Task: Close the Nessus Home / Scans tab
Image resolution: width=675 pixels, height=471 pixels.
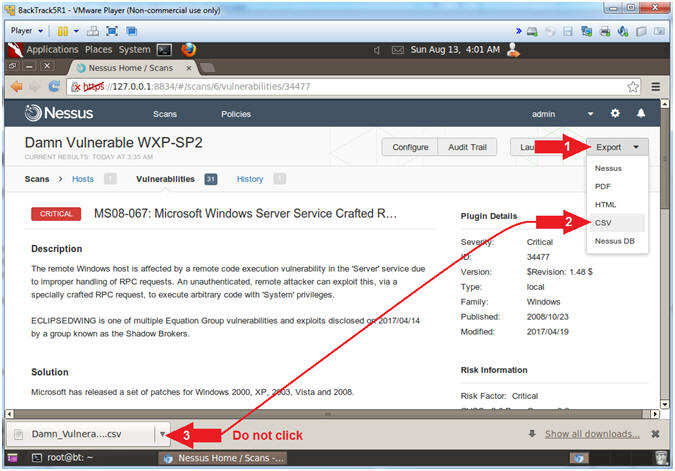Action: (189, 68)
